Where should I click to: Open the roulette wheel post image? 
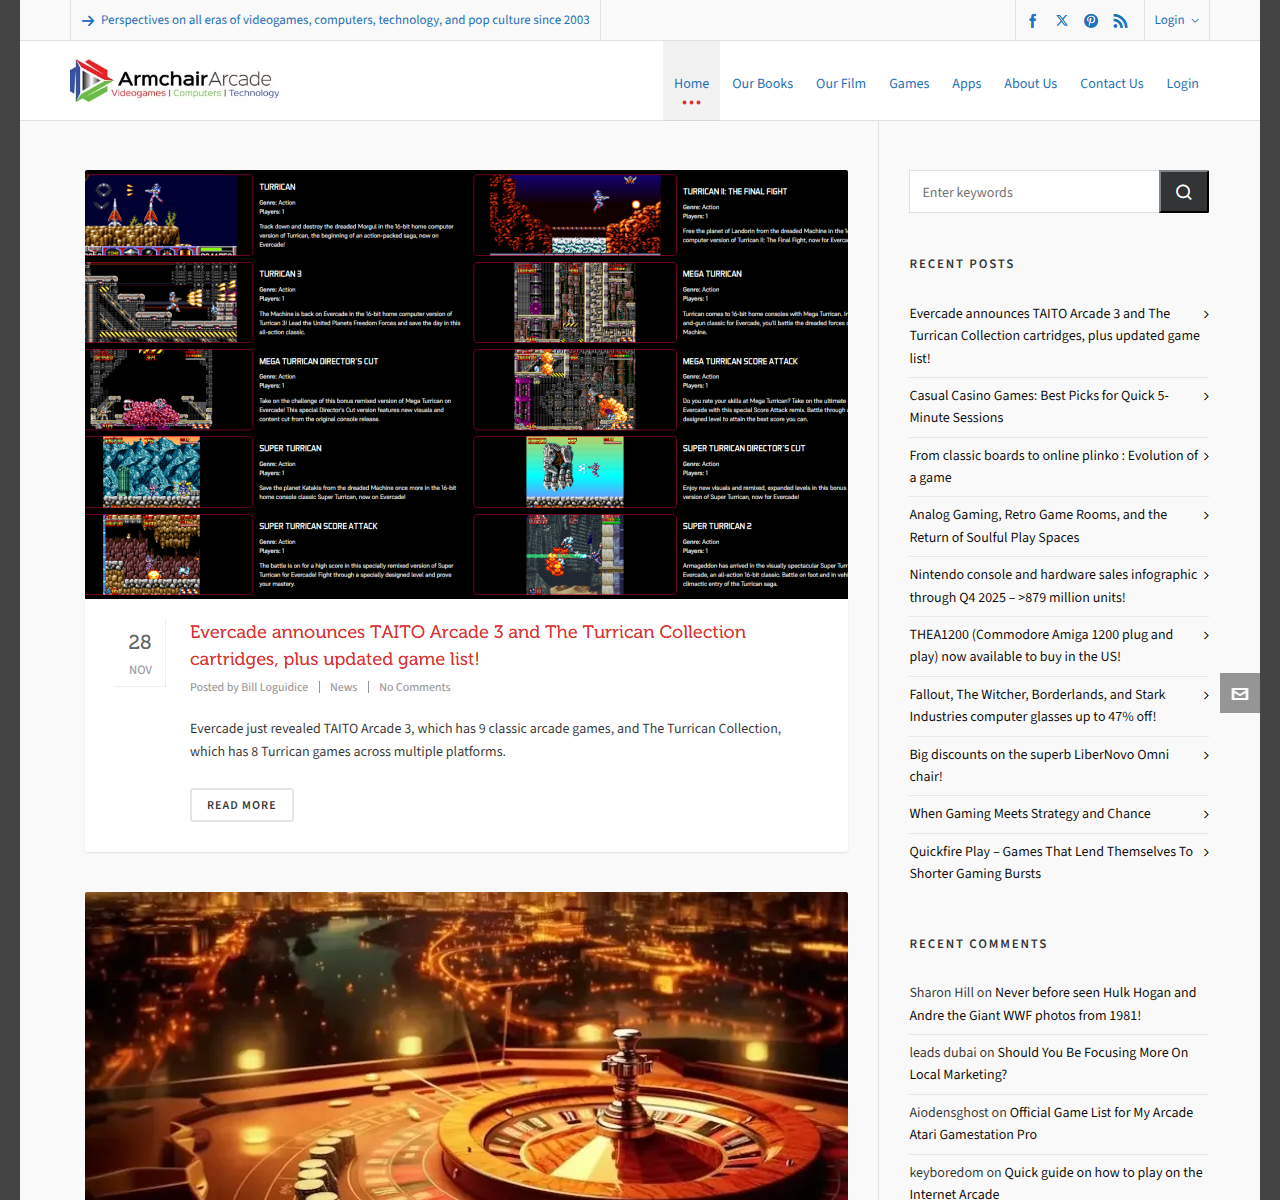pos(466,1045)
